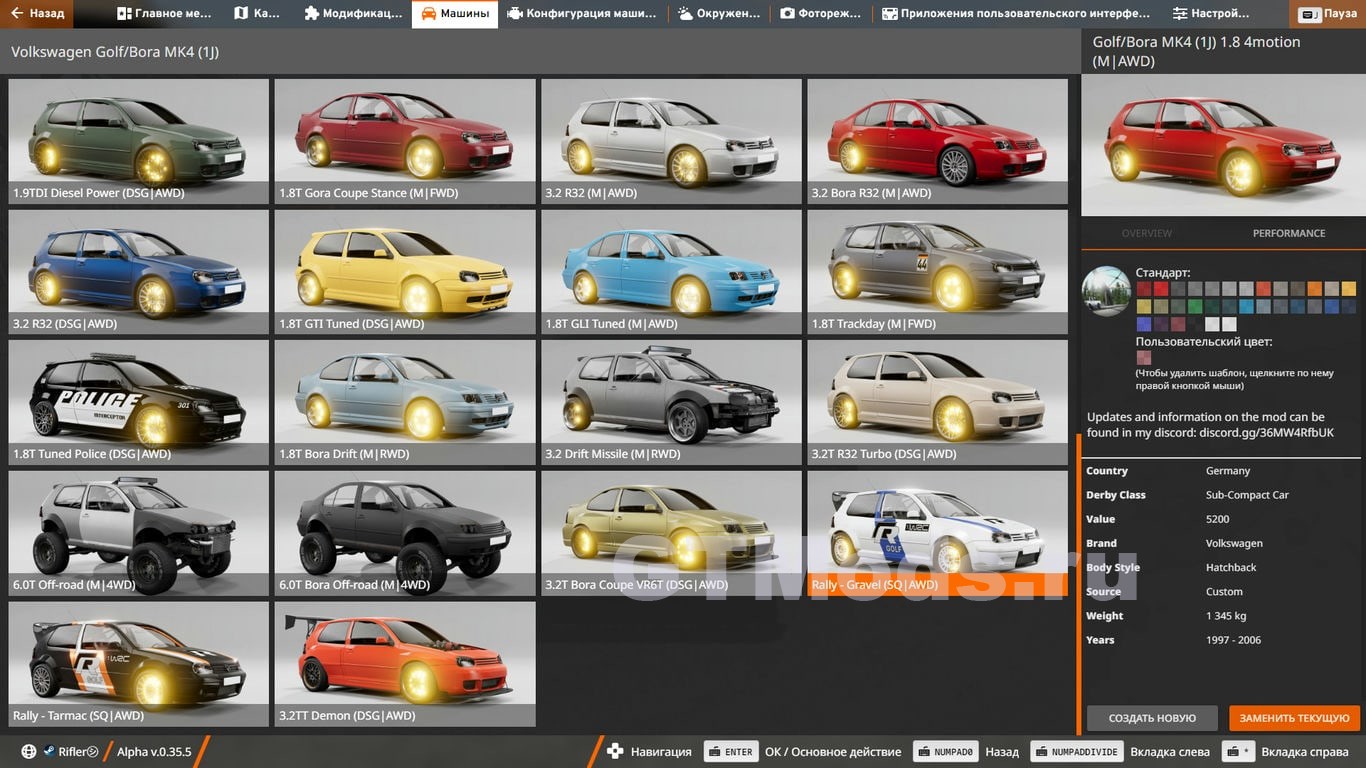This screenshot has width=1366, height=768.
Task: Click the asterisk key hint for Вкладка справа
Action: pos(1239,752)
